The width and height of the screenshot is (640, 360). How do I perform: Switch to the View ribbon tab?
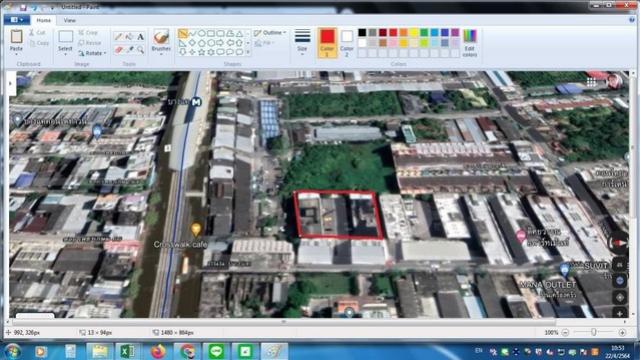point(69,20)
